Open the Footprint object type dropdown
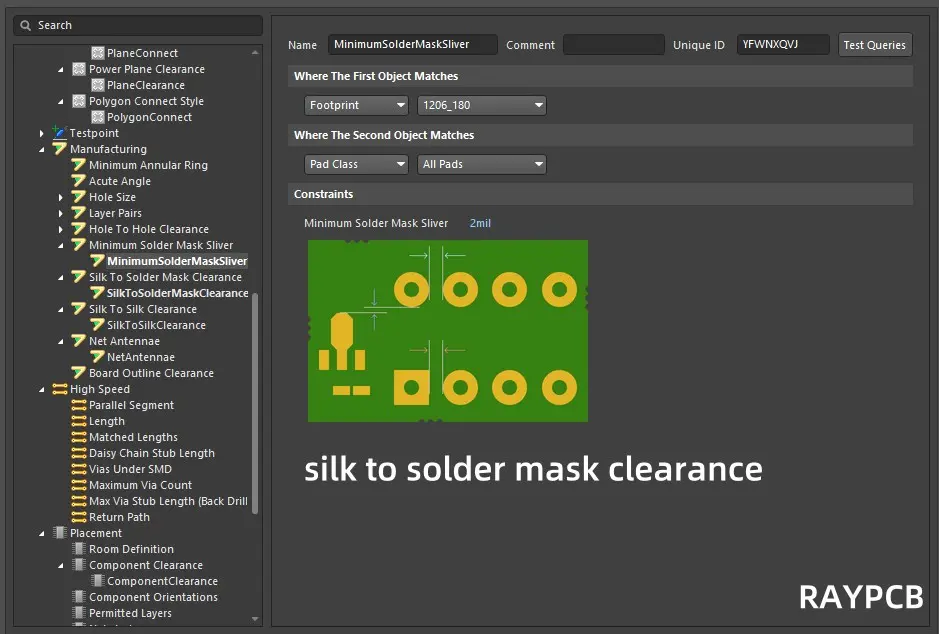Image resolution: width=939 pixels, height=634 pixels. pos(356,105)
